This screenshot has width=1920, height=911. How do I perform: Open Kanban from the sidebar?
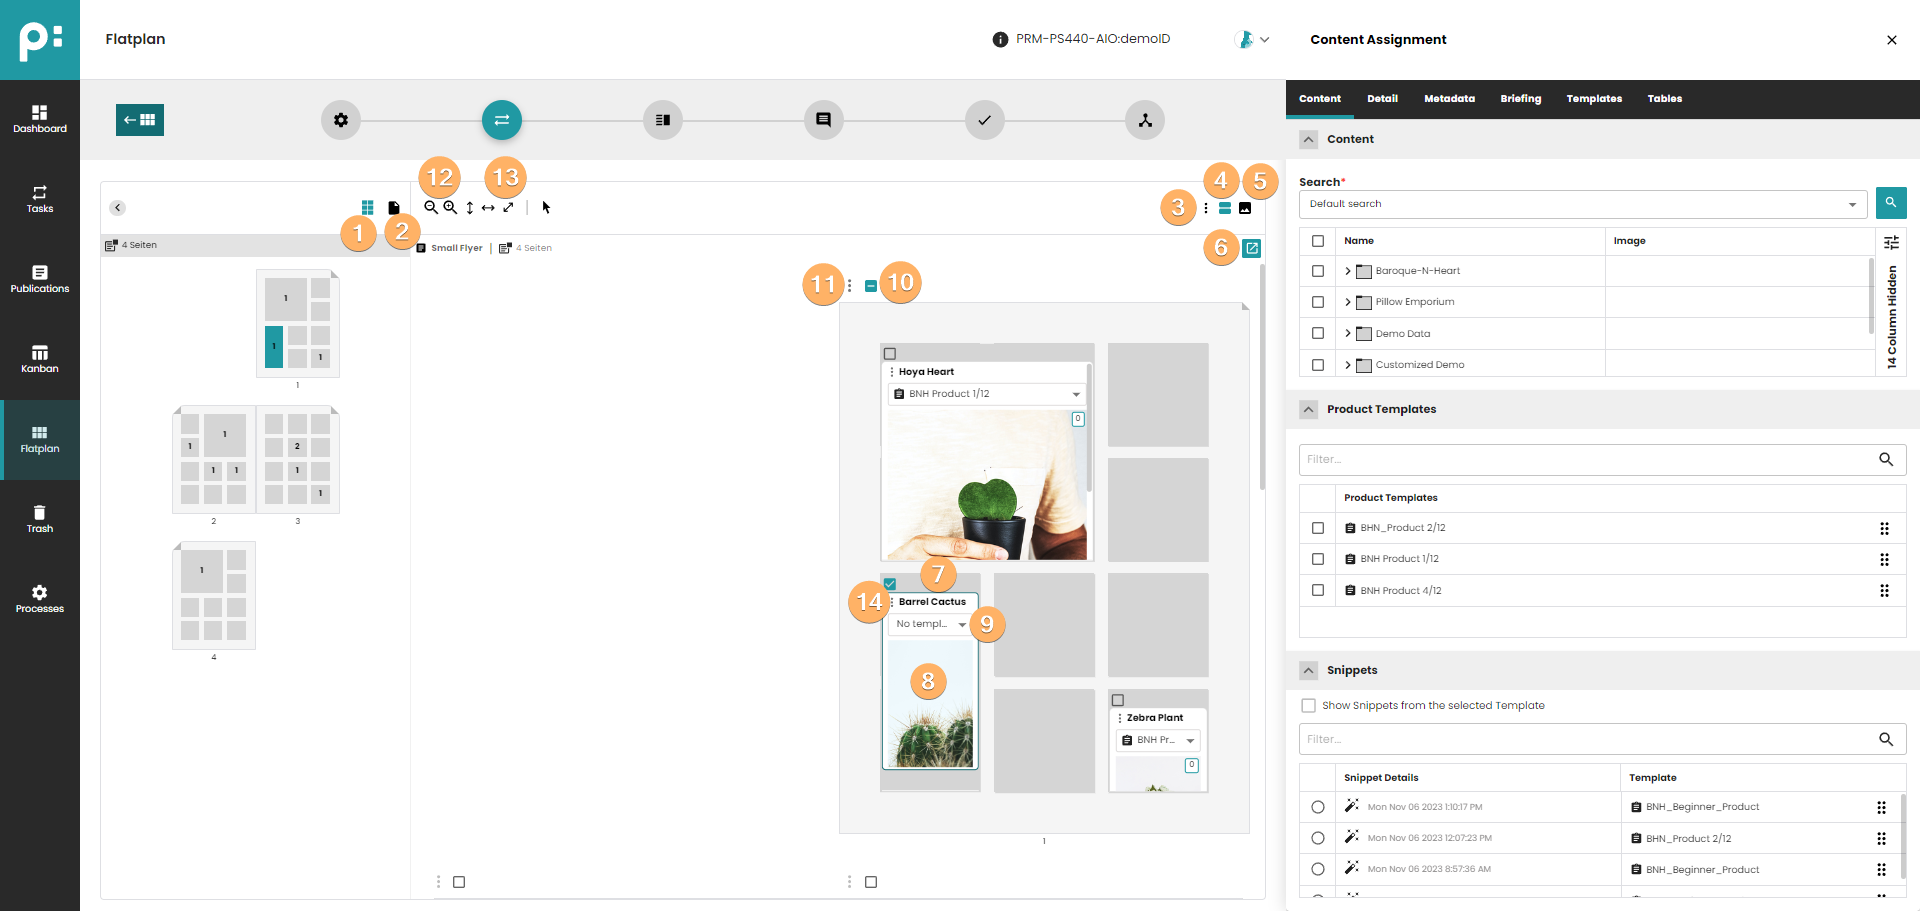(x=40, y=359)
